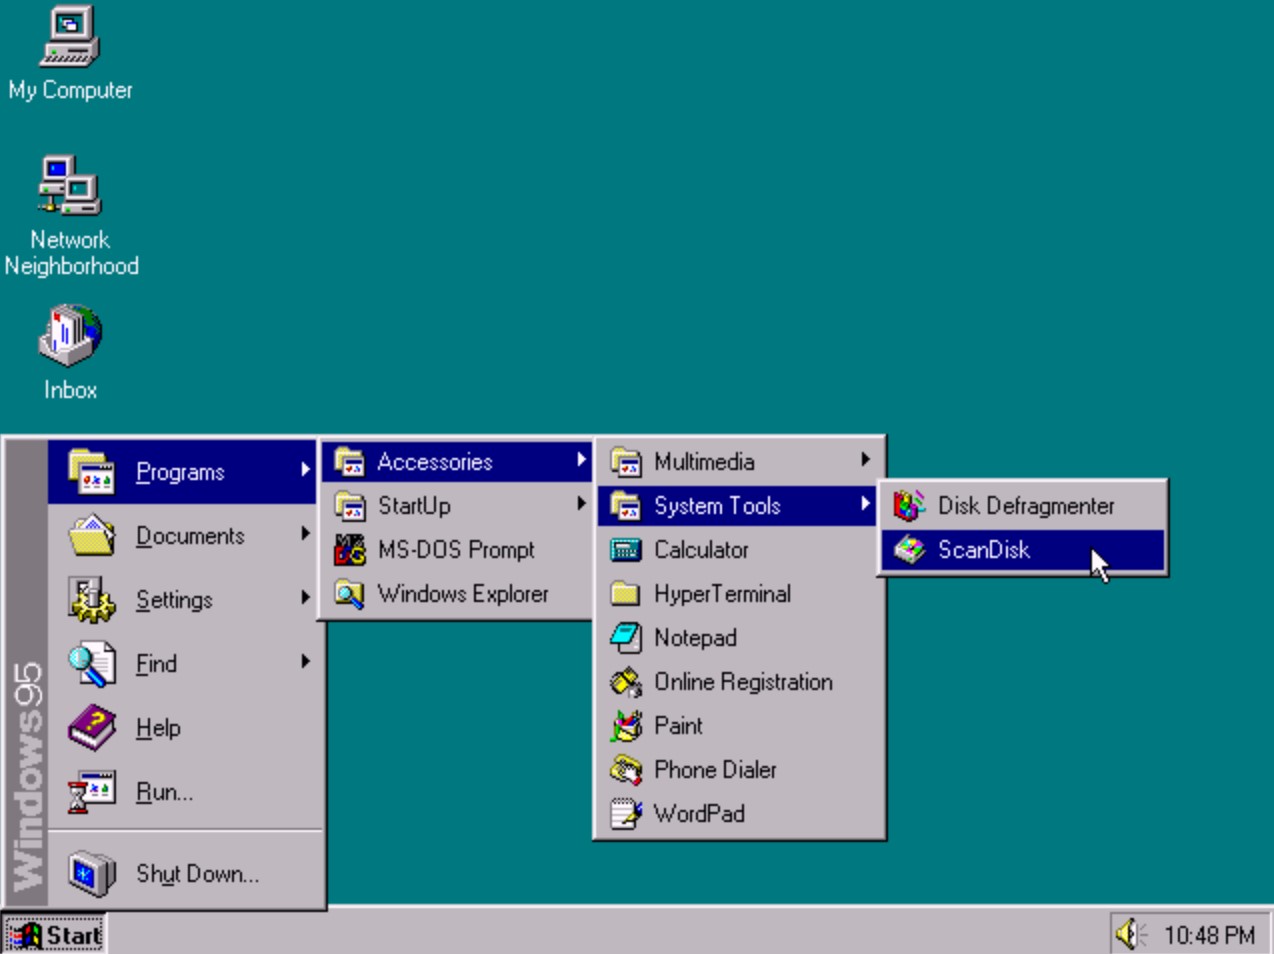Launch Paint
This screenshot has height=954, width=1274.
point(678,725)
